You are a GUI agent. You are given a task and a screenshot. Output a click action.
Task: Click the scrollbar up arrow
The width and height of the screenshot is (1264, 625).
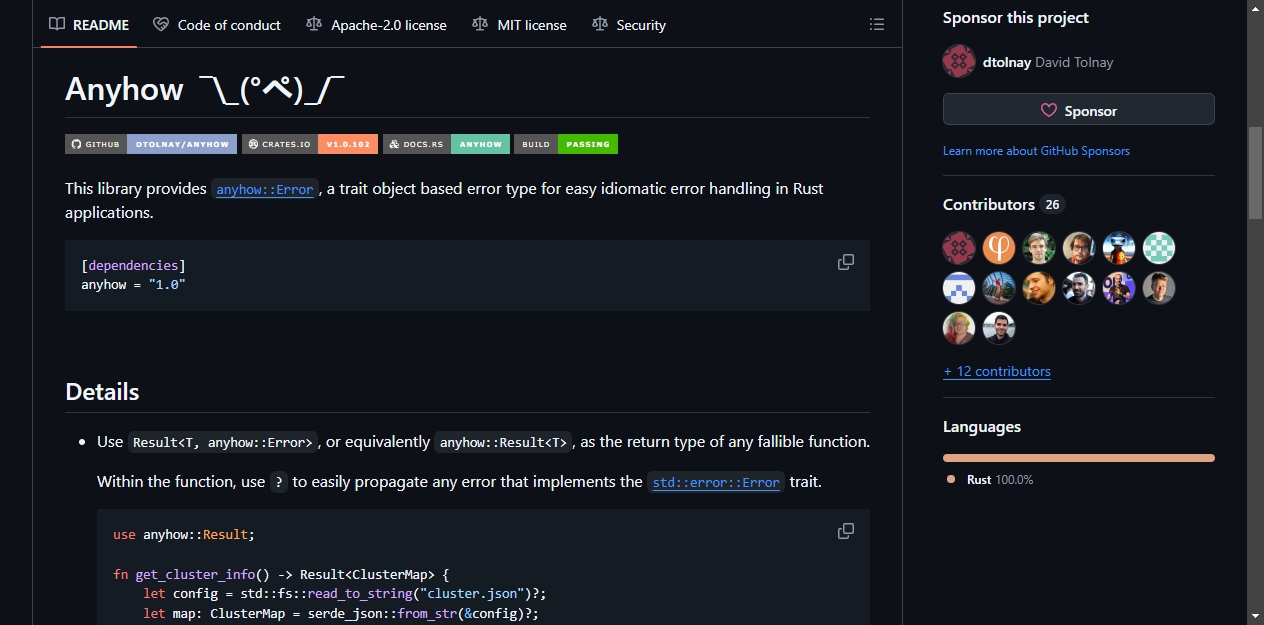pyautogui.click(x=1255, y=8)
